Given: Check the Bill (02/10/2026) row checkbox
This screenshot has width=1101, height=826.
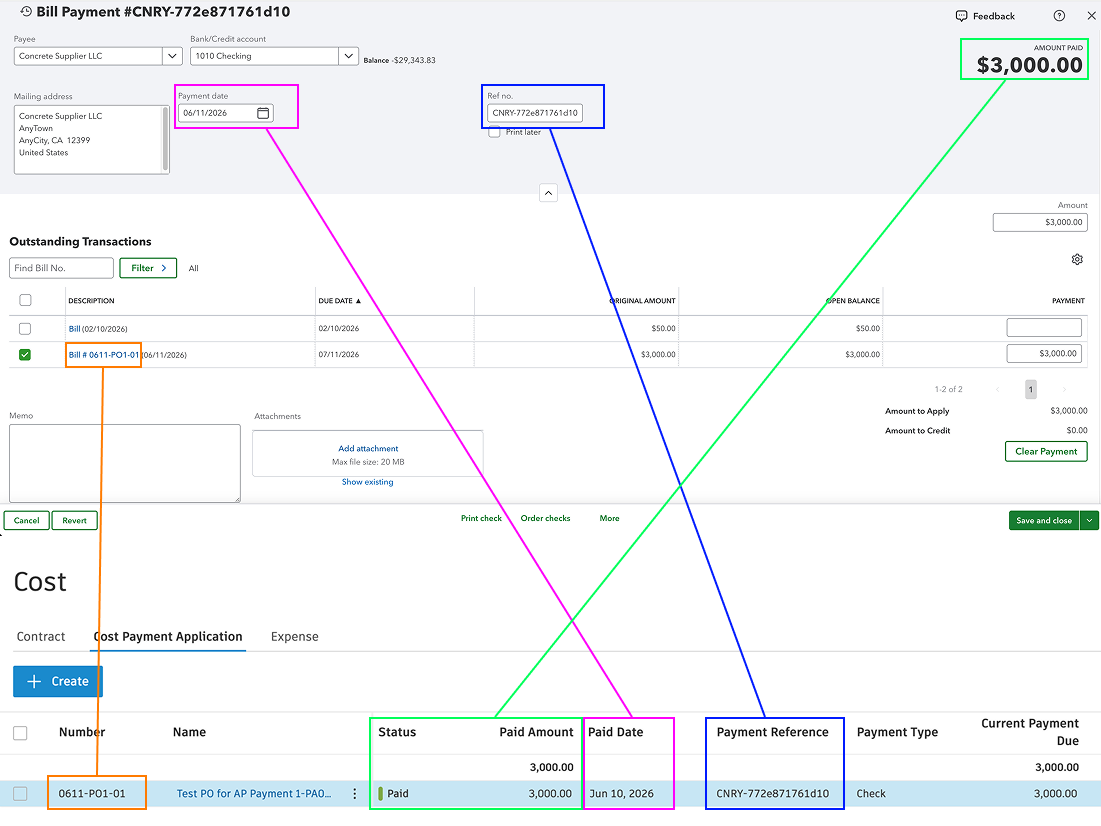Looking at the screenshot, I should pyautogui.click(x=25, y=328).
